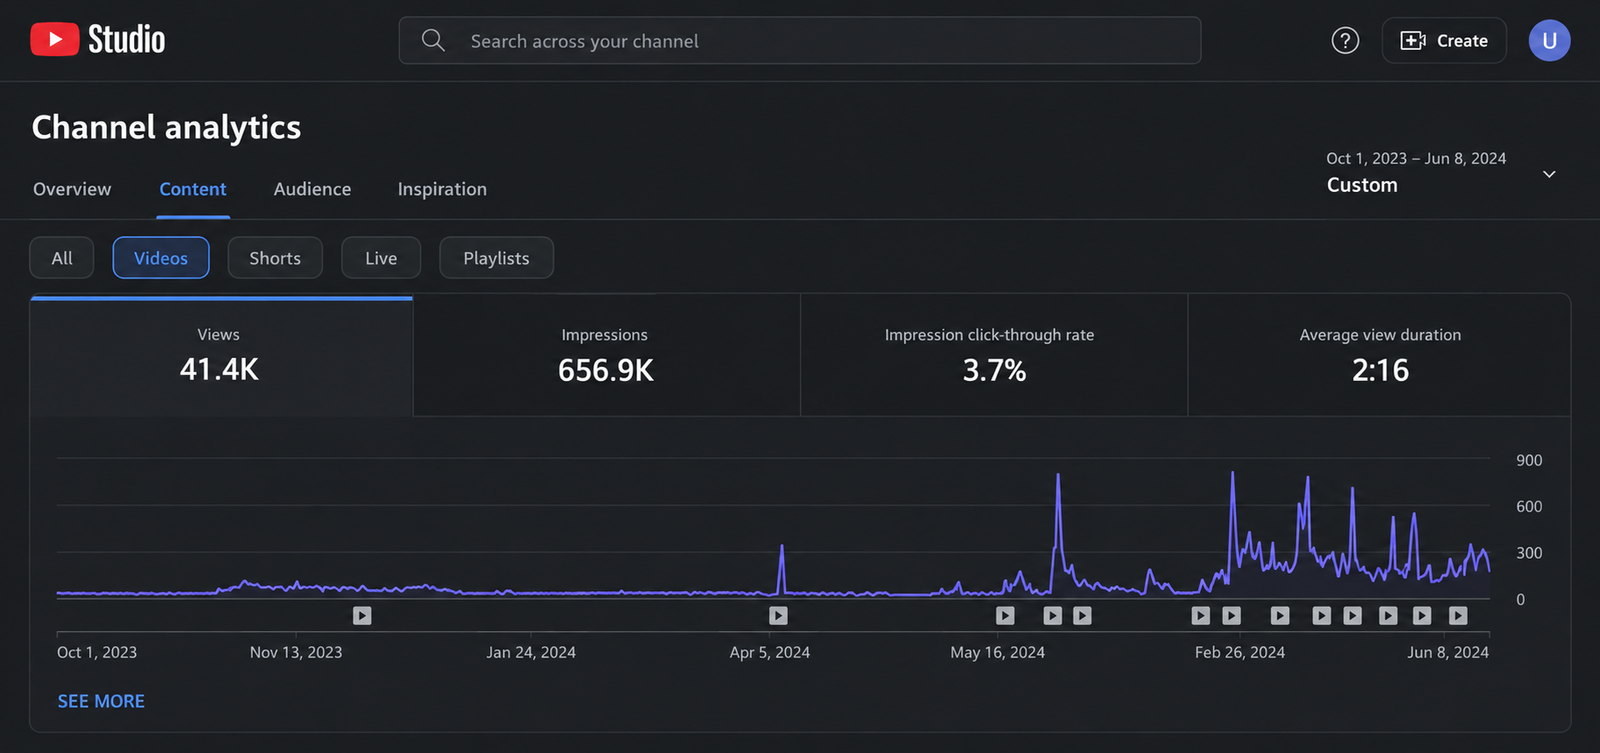Screen dimensions: 1600x753
Task: Go to the Audience tab
Action: pyautogui.click(x=312, y=189)
